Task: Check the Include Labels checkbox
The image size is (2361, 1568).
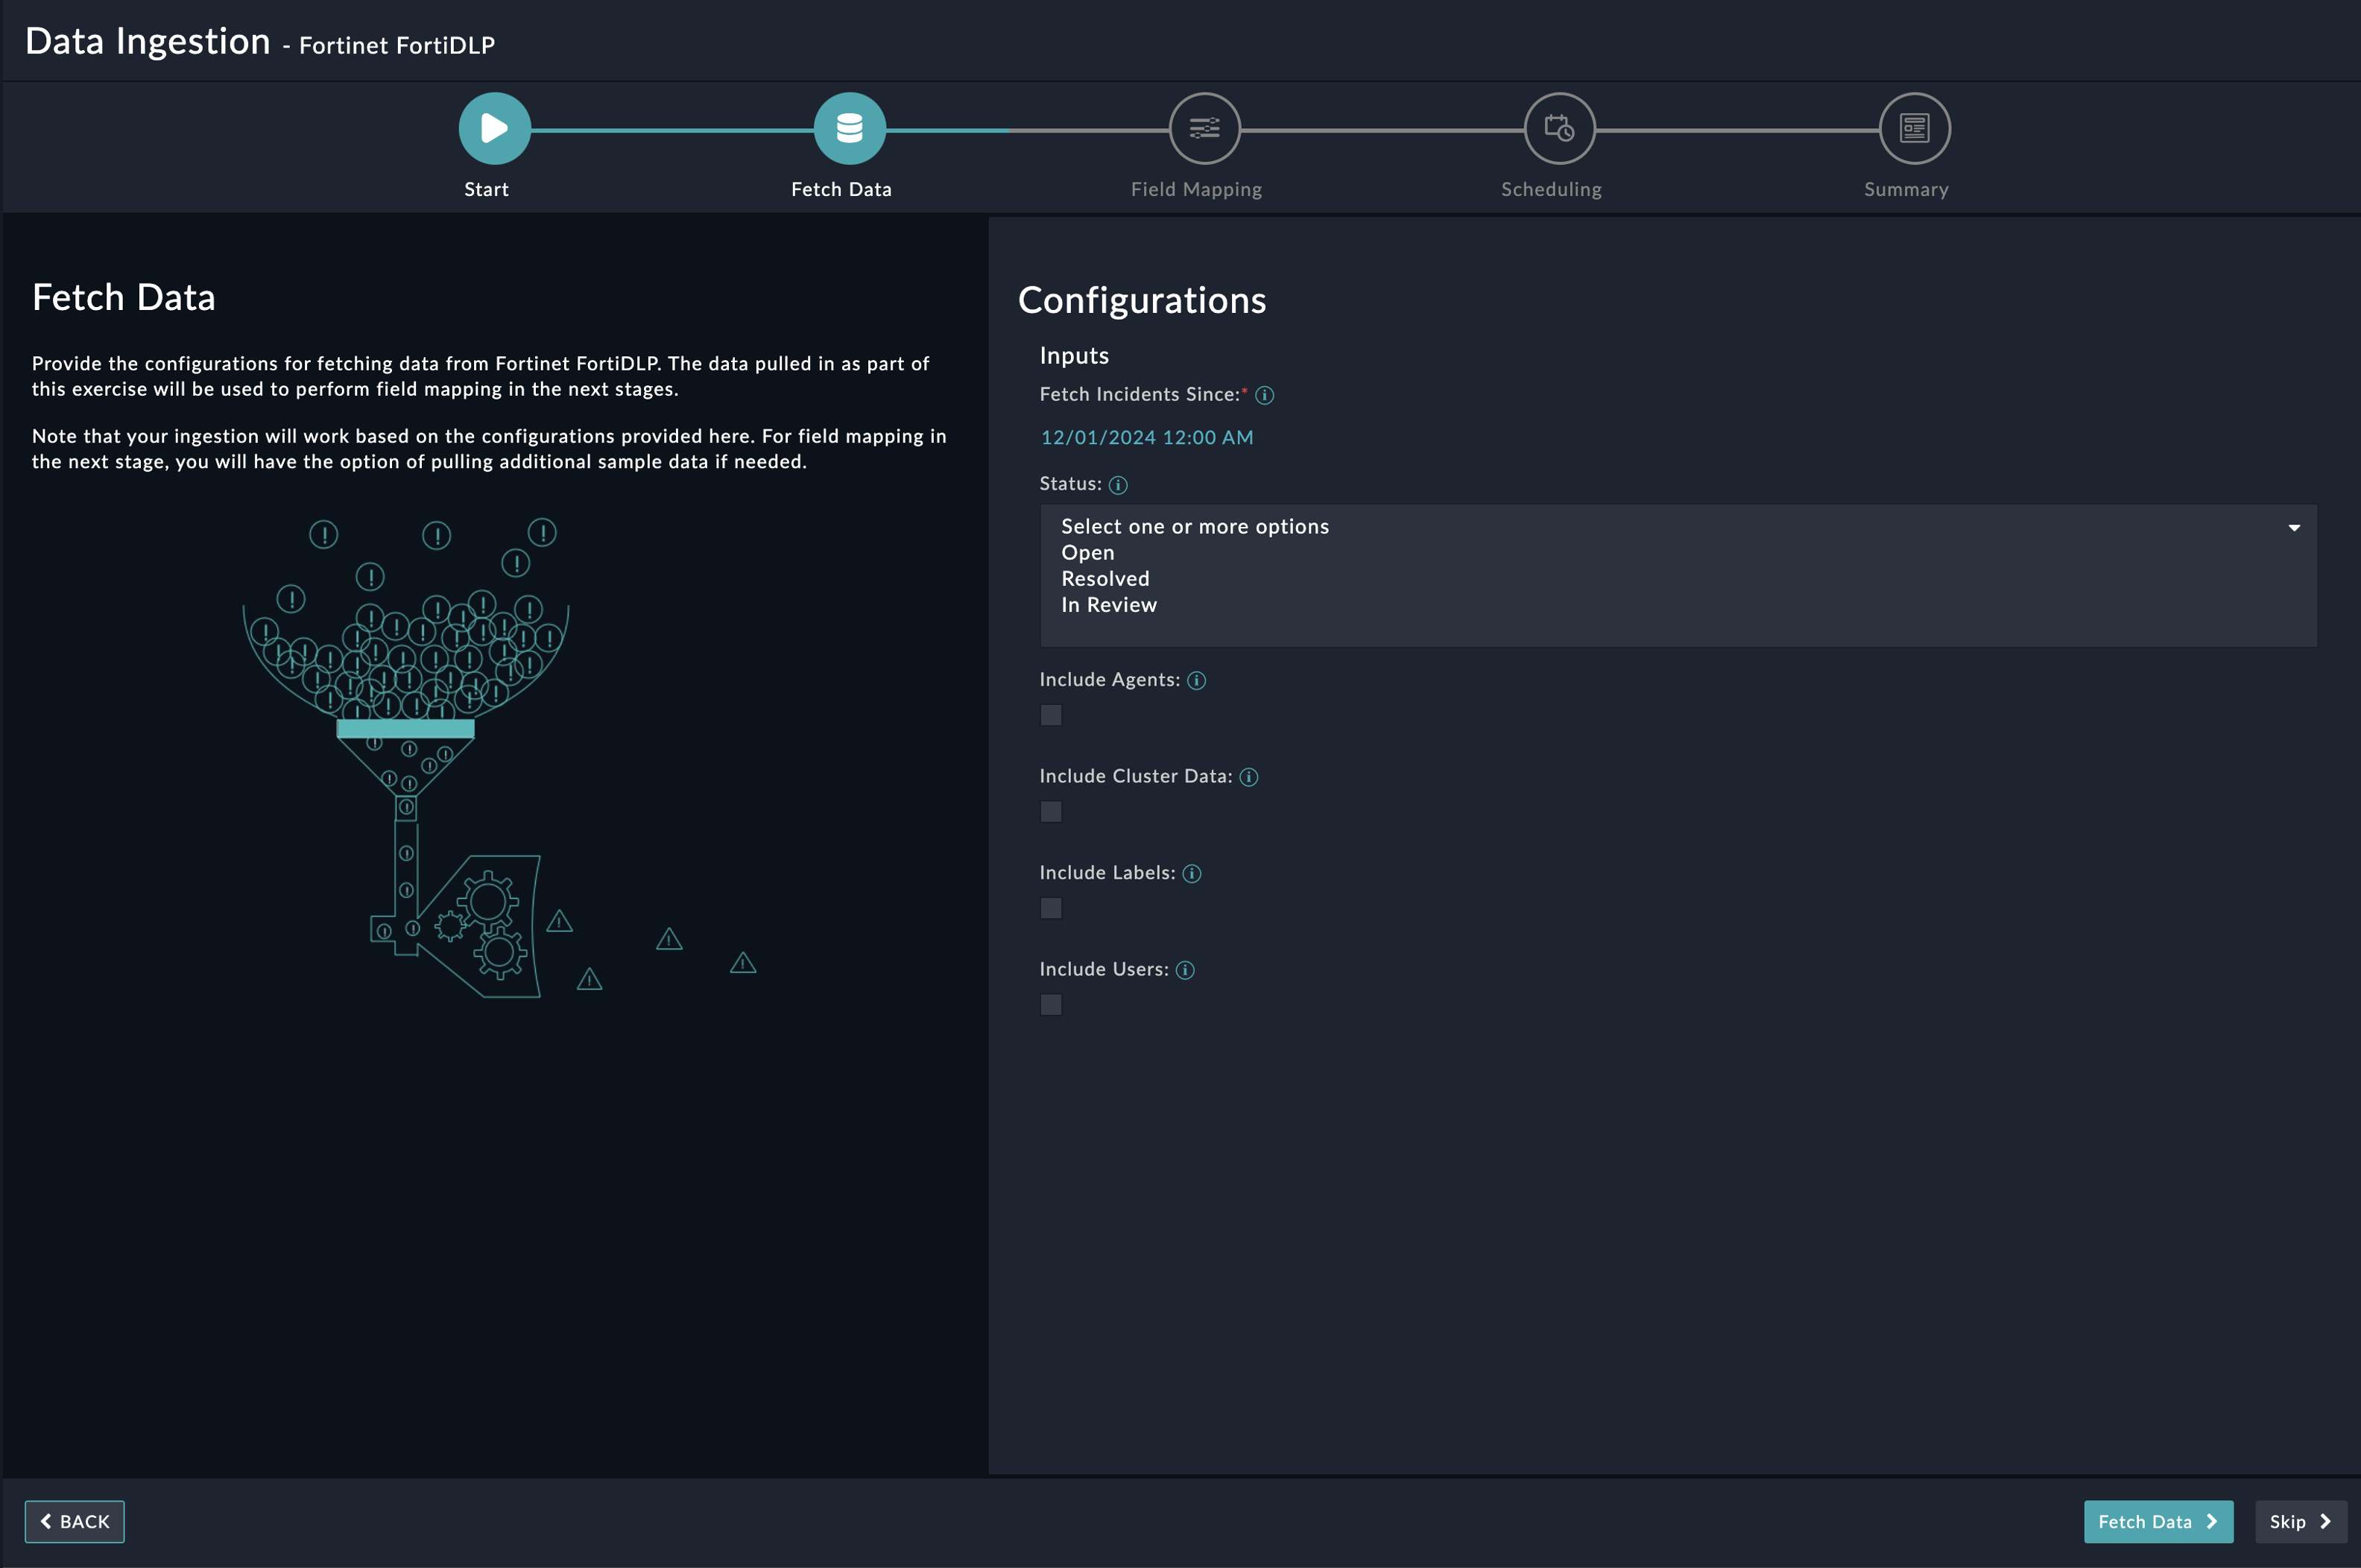Action: click(x=1051, y=908)
